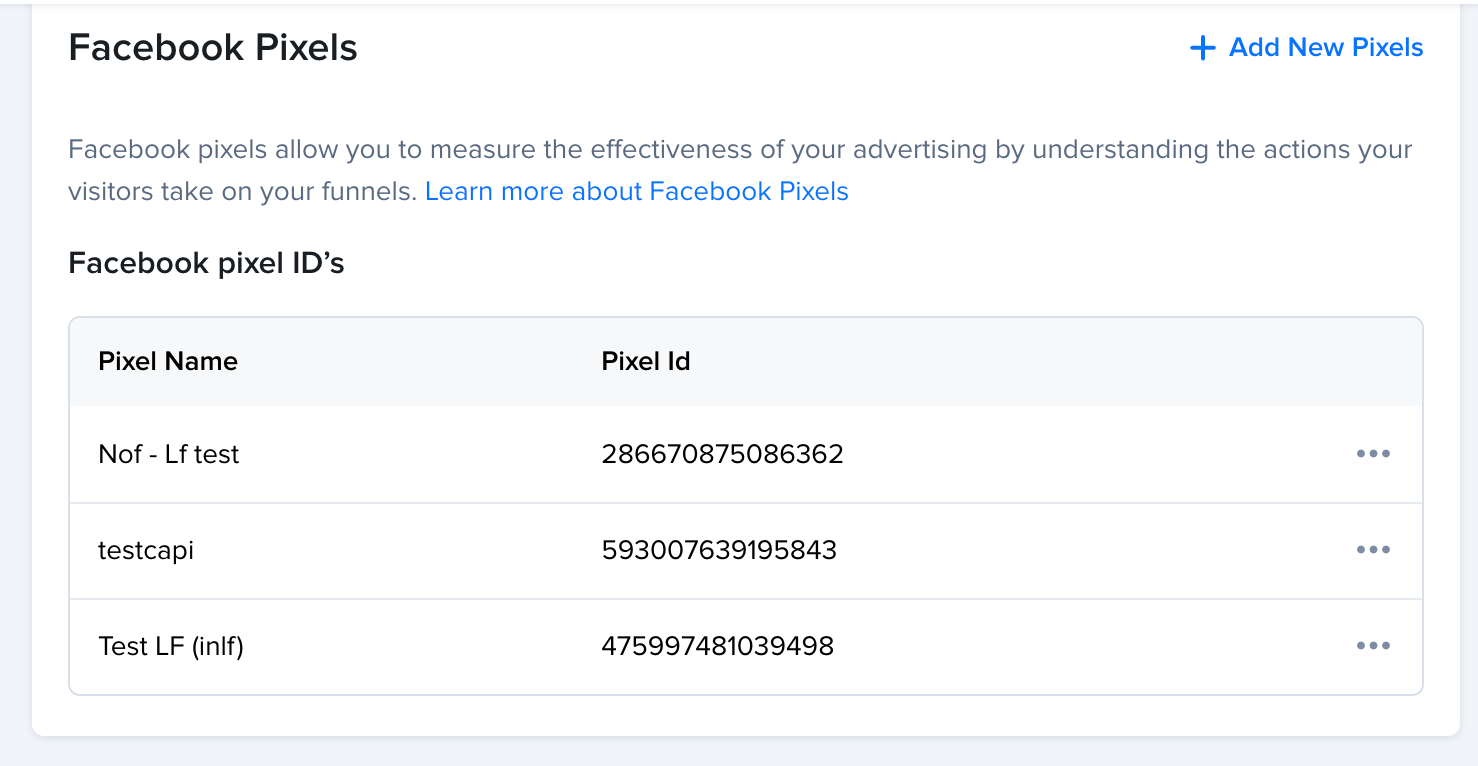Open Learn more about Facebook Pixels link
The height and width of the screenshot is (766, 1478).
[x=636, y=192]
